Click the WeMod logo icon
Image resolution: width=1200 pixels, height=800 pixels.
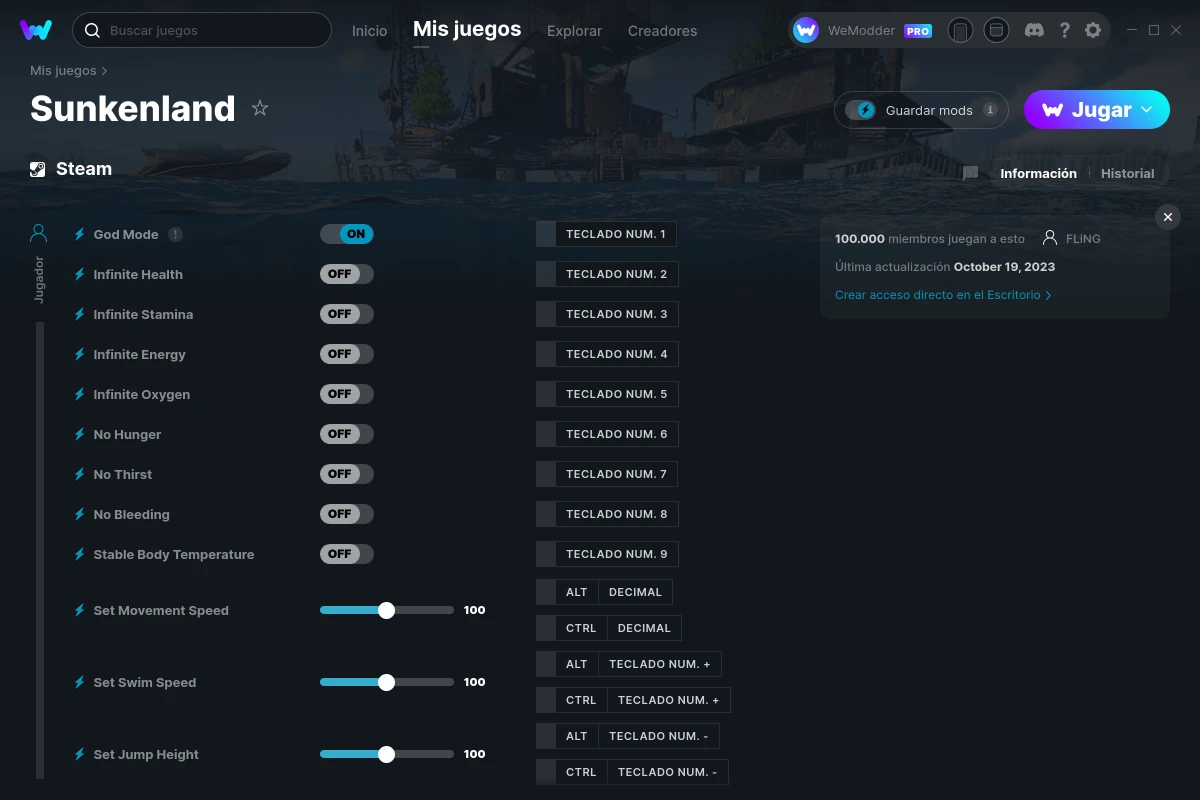pos(36,30)
